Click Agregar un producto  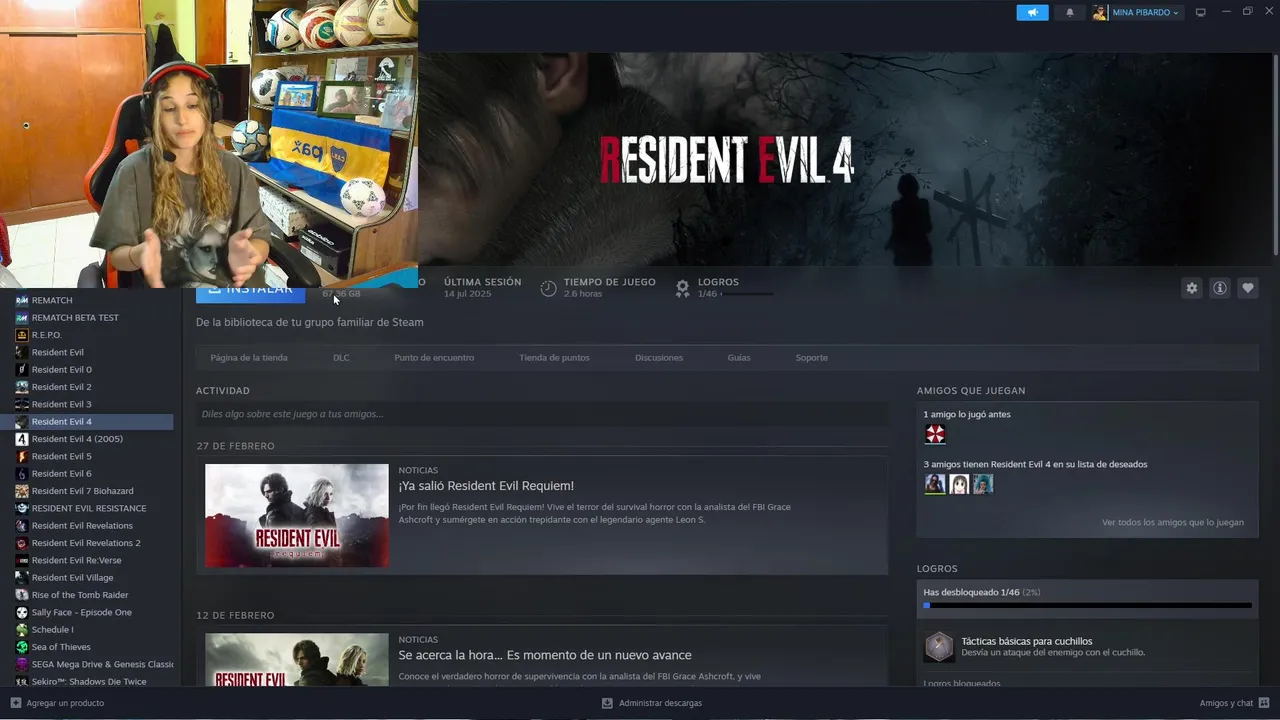pyautogui.click(x=57, y=703)
